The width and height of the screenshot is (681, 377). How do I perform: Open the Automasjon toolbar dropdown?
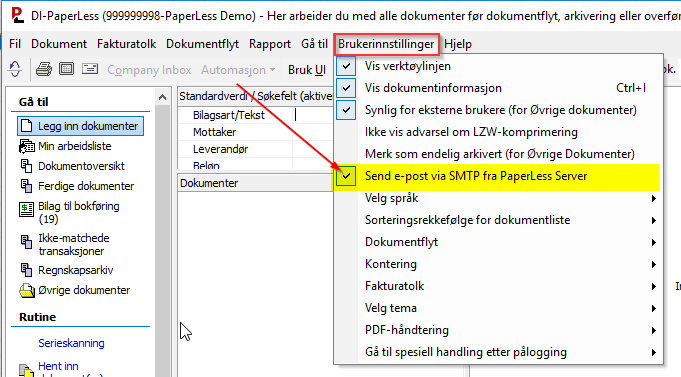click(238, 69)
